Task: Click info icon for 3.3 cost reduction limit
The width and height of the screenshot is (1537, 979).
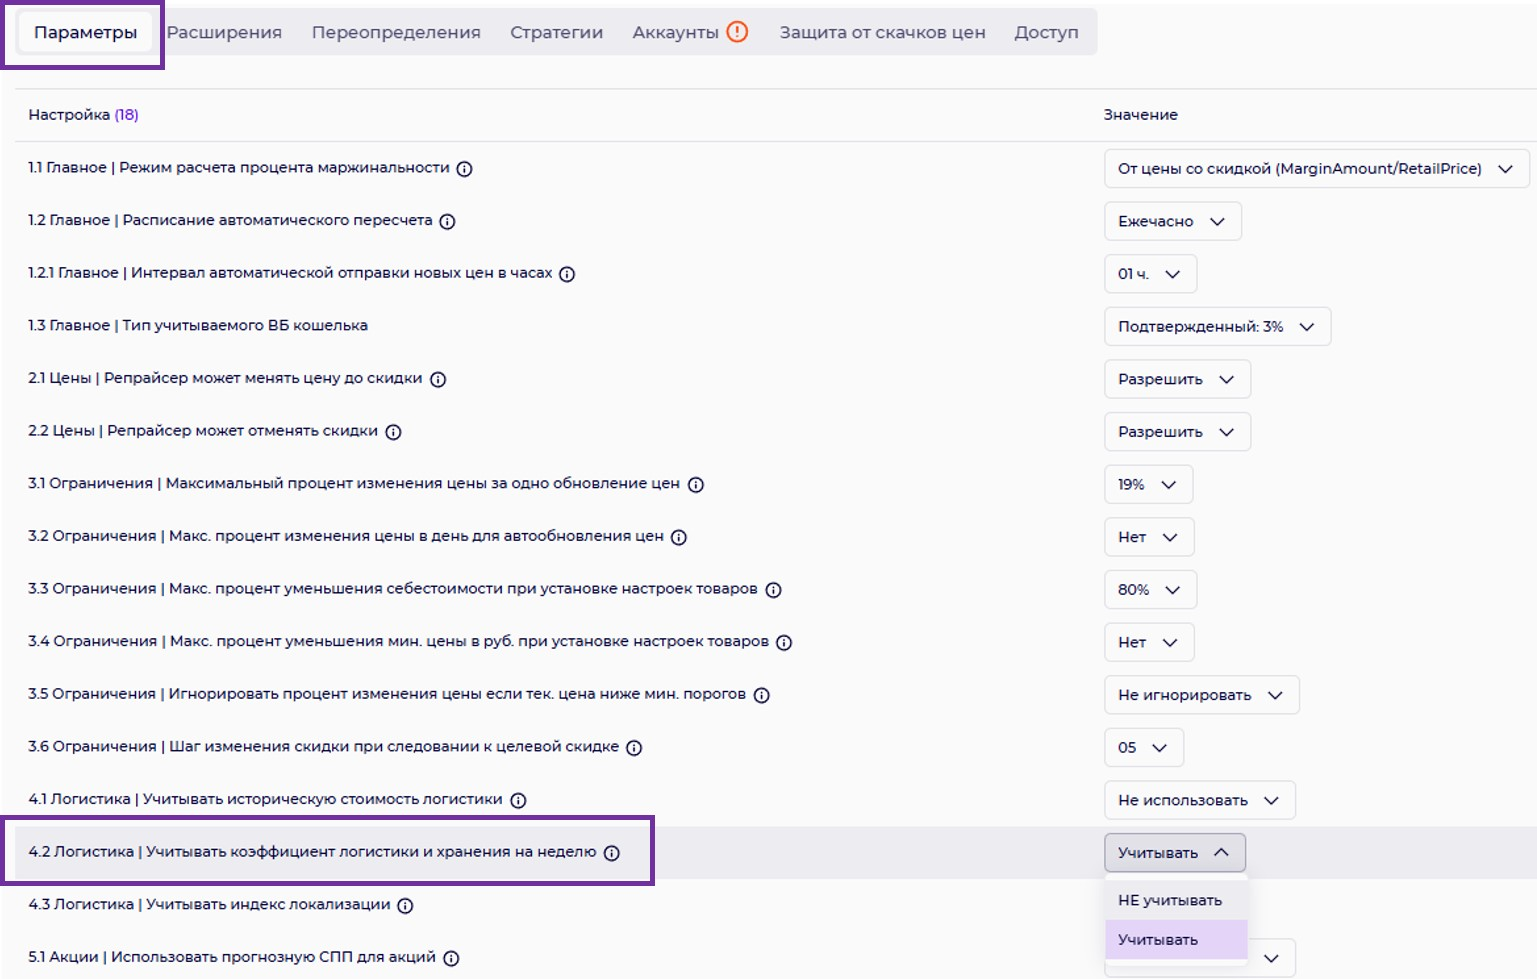Action: pyautogui.click(x=773, y=590)
